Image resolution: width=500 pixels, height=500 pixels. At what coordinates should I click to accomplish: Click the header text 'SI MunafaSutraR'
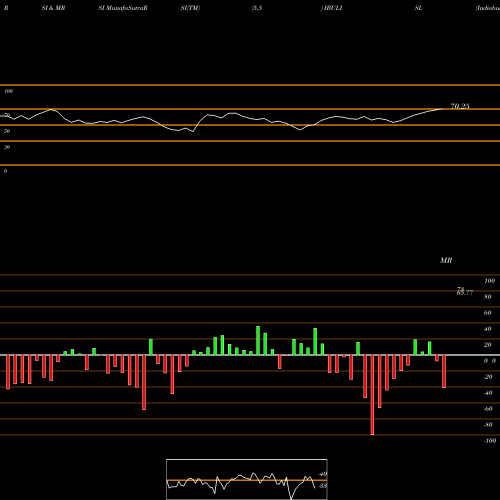click(x=123, y=8)
